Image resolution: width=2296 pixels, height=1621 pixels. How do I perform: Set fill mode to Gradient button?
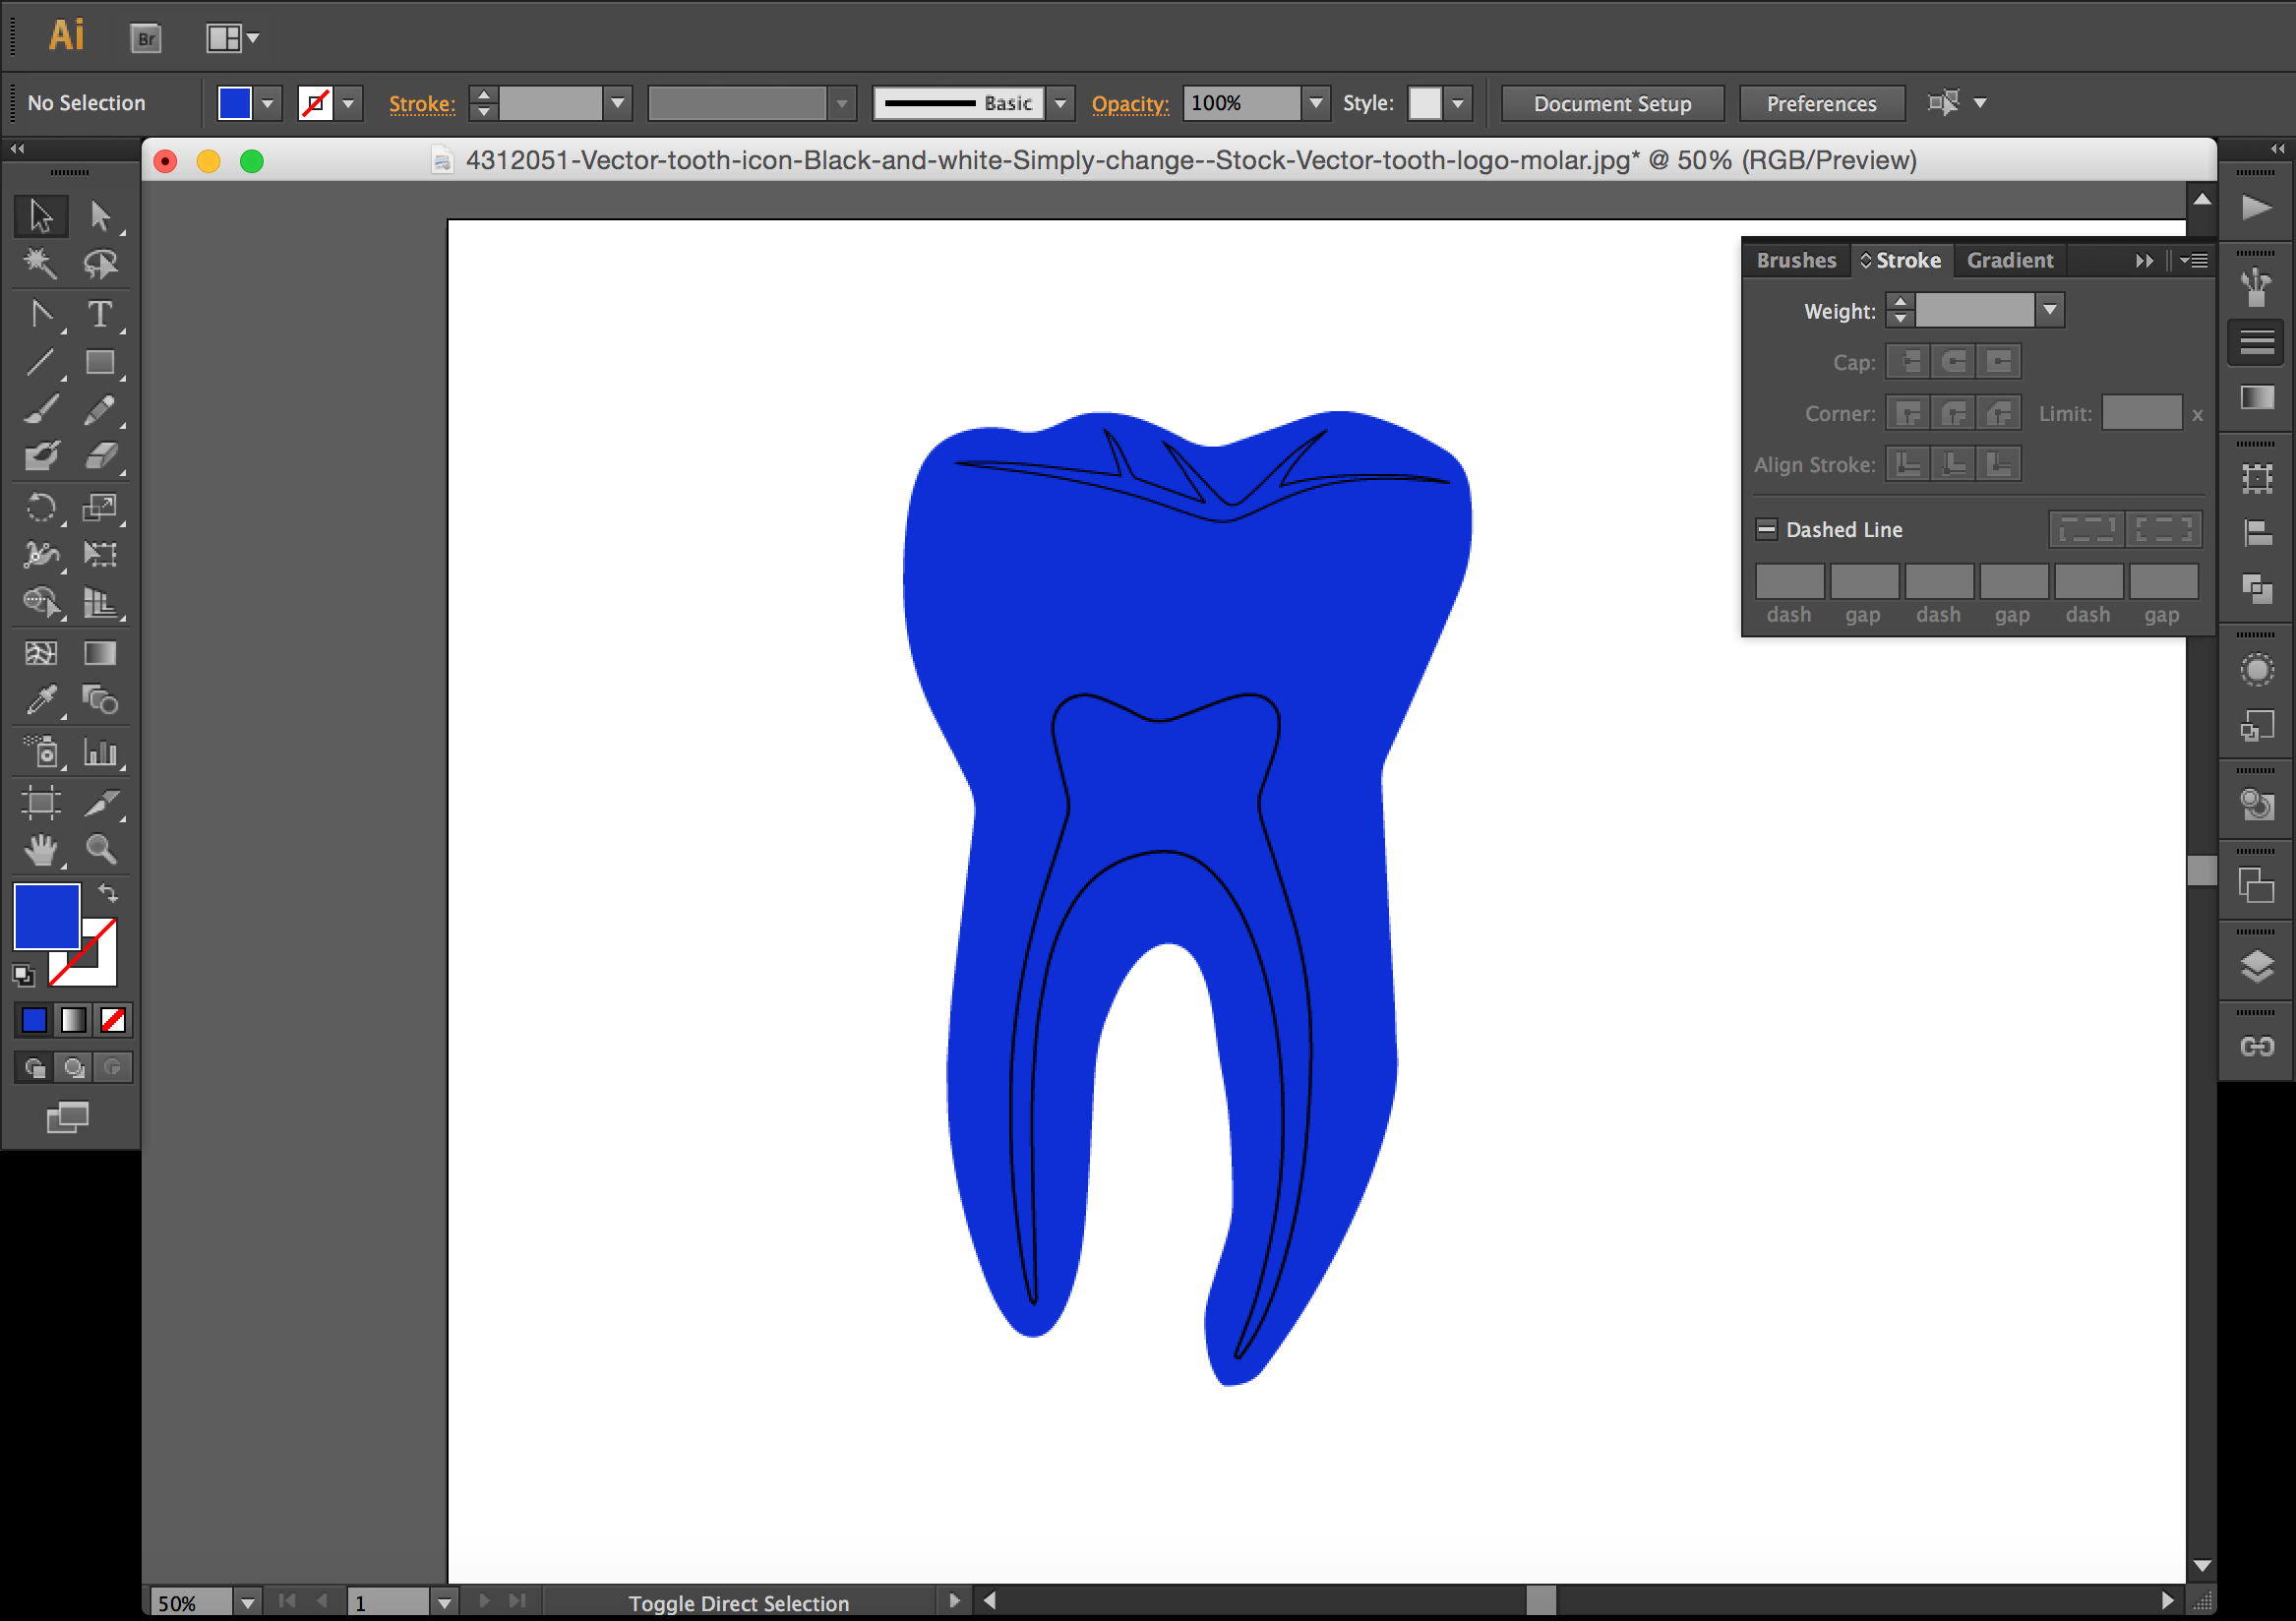click(74, 1020)
